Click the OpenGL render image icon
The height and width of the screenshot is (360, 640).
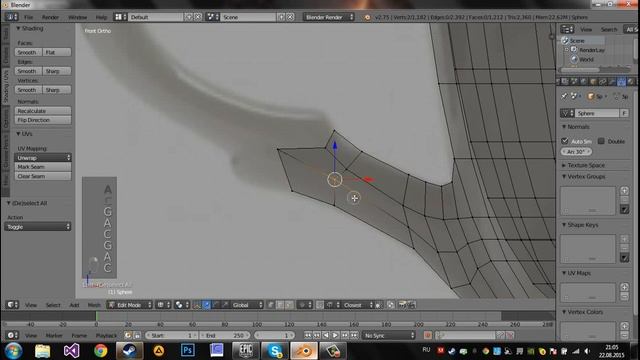pos(402,305)
